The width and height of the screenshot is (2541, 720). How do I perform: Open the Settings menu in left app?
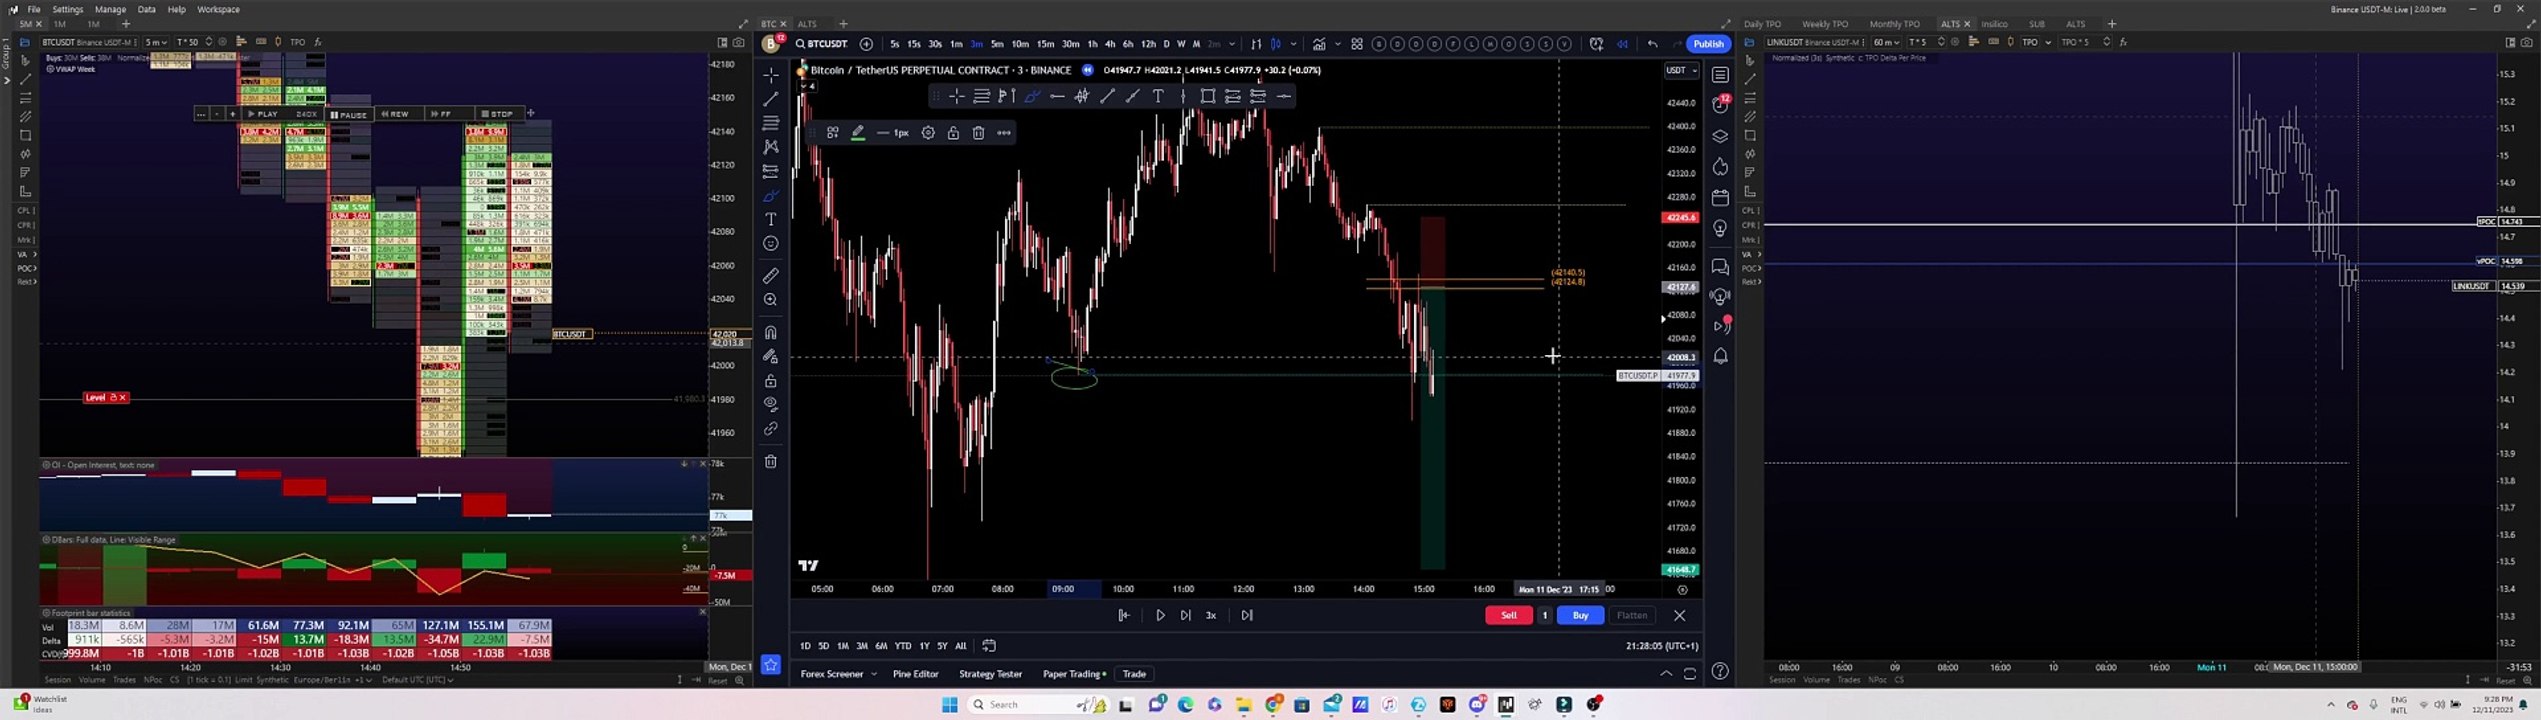click(x=67, y=9)
